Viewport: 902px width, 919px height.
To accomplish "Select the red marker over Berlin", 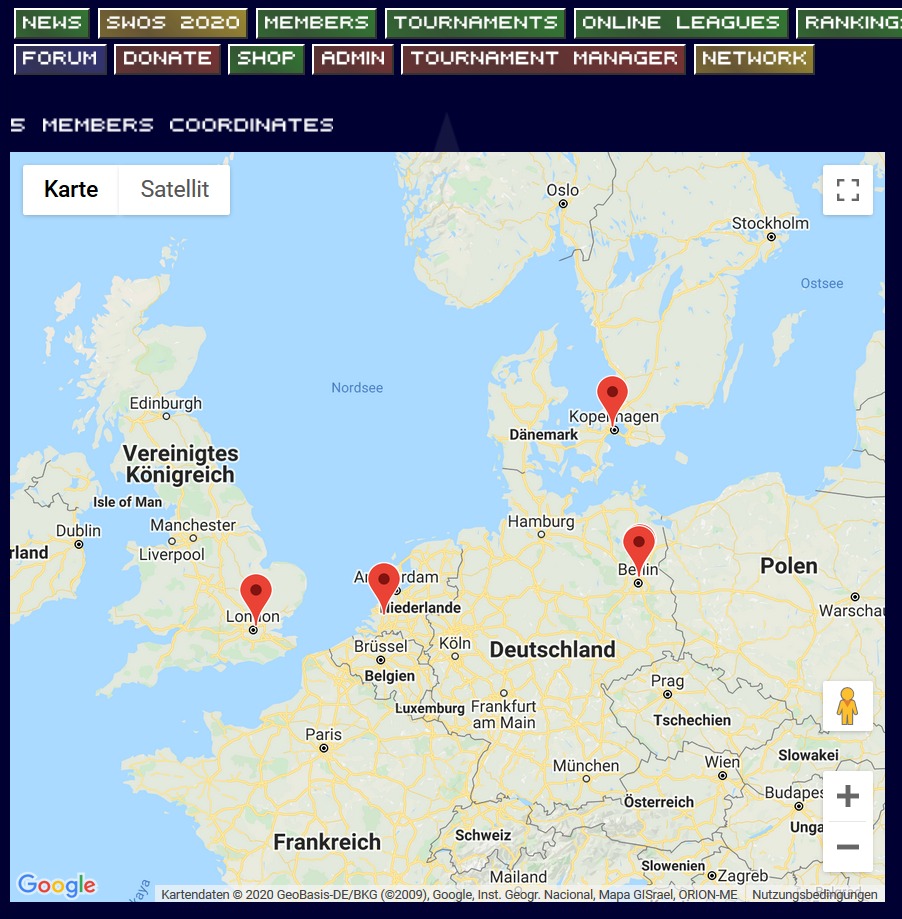I will pyautogui.click(x=638, y=546).
